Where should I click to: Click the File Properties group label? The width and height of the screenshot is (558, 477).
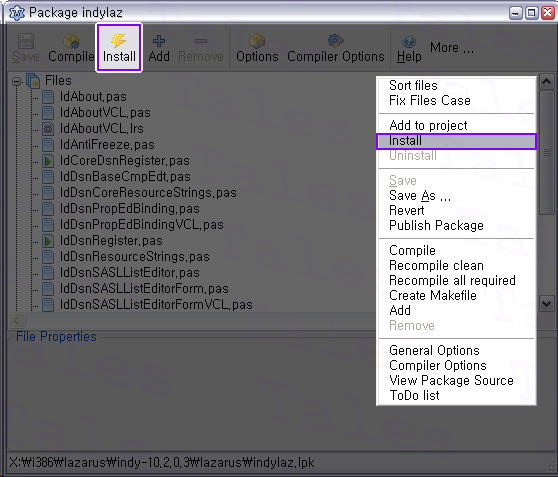(x=56, y=336)
